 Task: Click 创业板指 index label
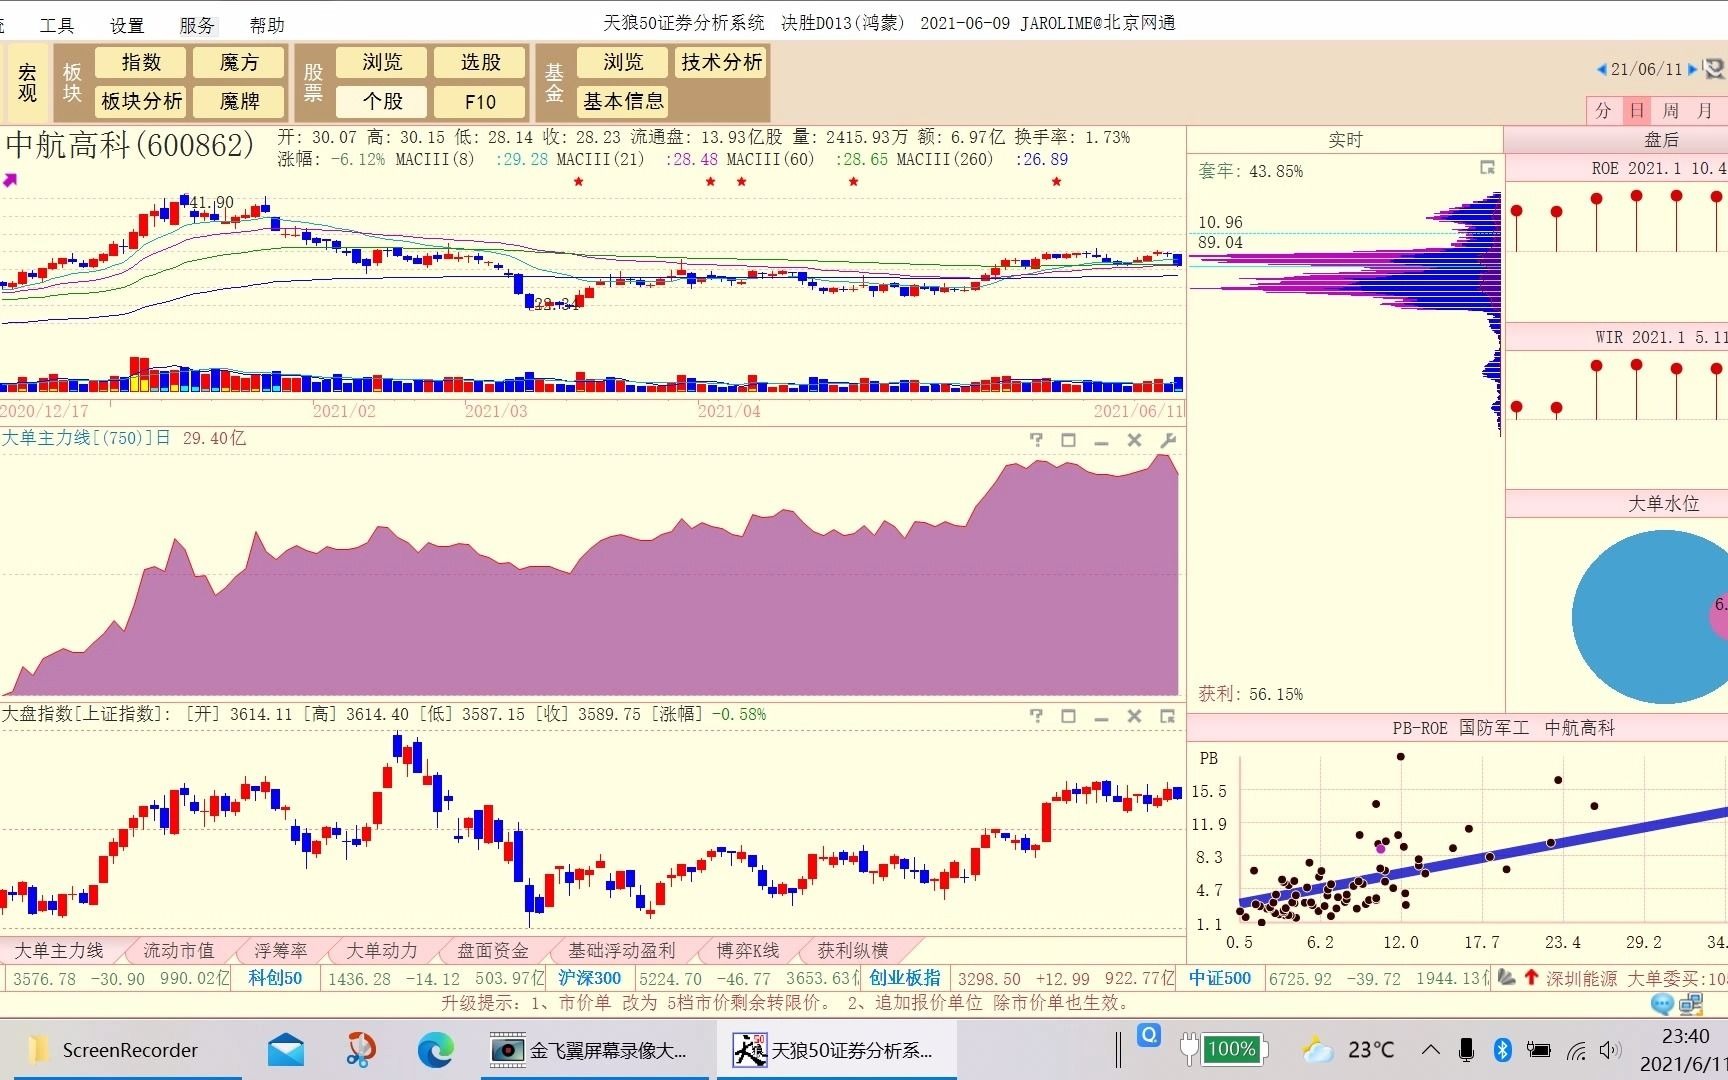click(x=905, y=978)
